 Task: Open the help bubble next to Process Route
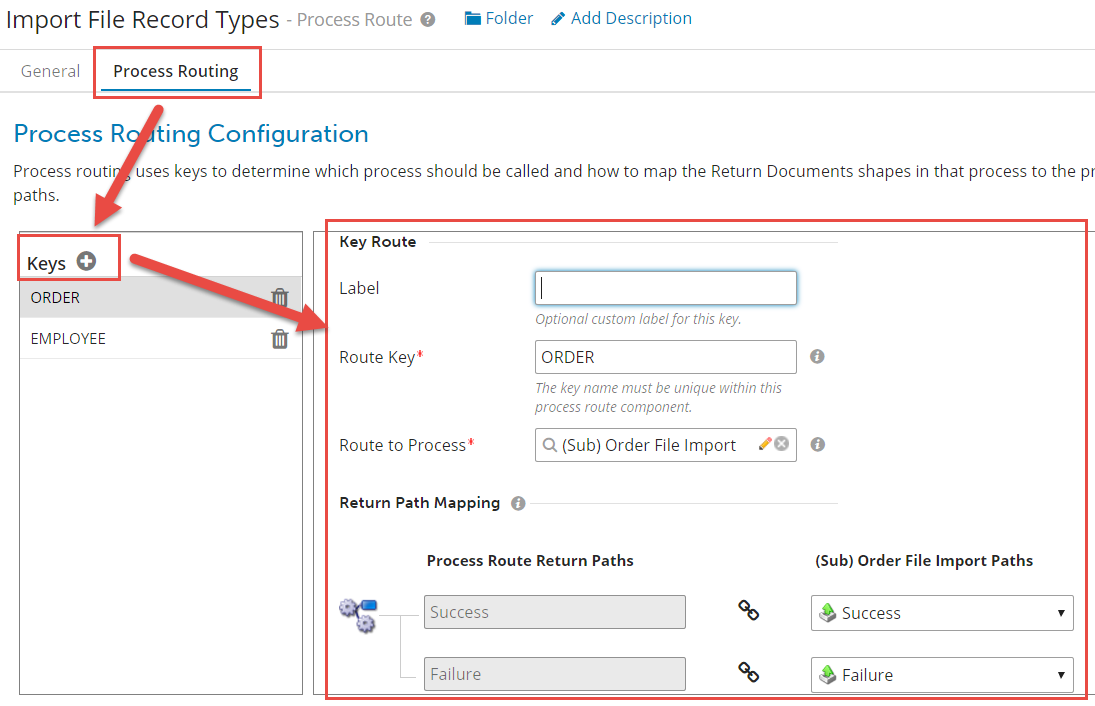pyautogui.click(x=426, y=18)
